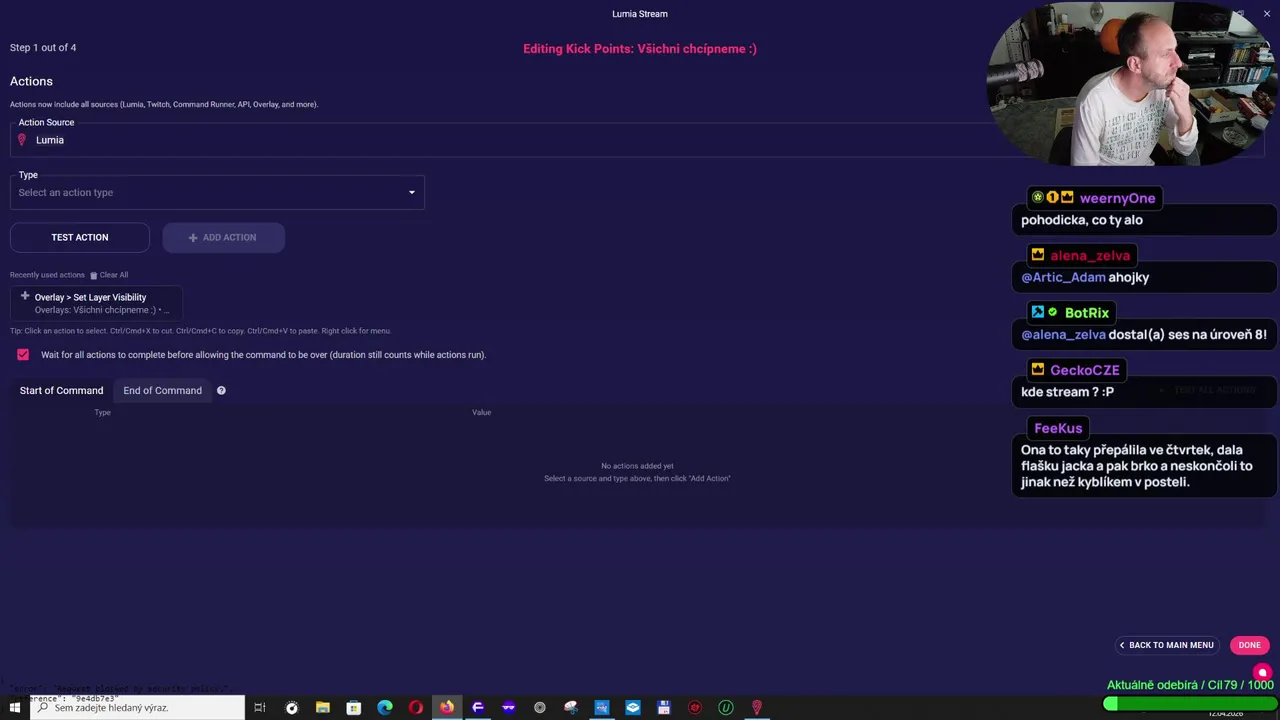Viewport: 1280px width, 720px height.
Task: Switch to Start of Command tab
Action: pos(61,390)
